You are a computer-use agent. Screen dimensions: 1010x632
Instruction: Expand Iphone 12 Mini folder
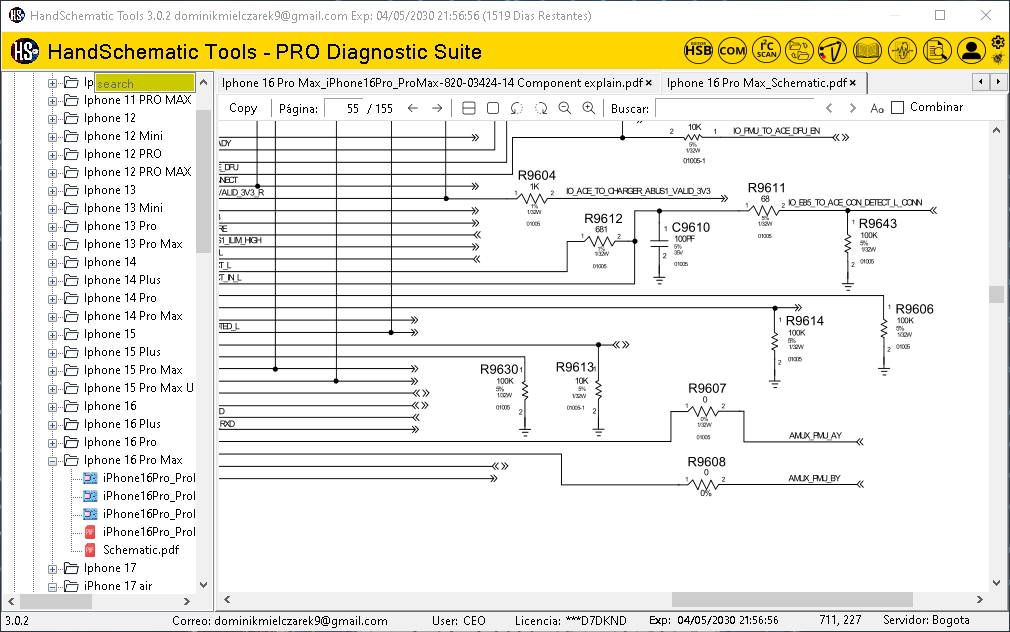click(52, 137)
